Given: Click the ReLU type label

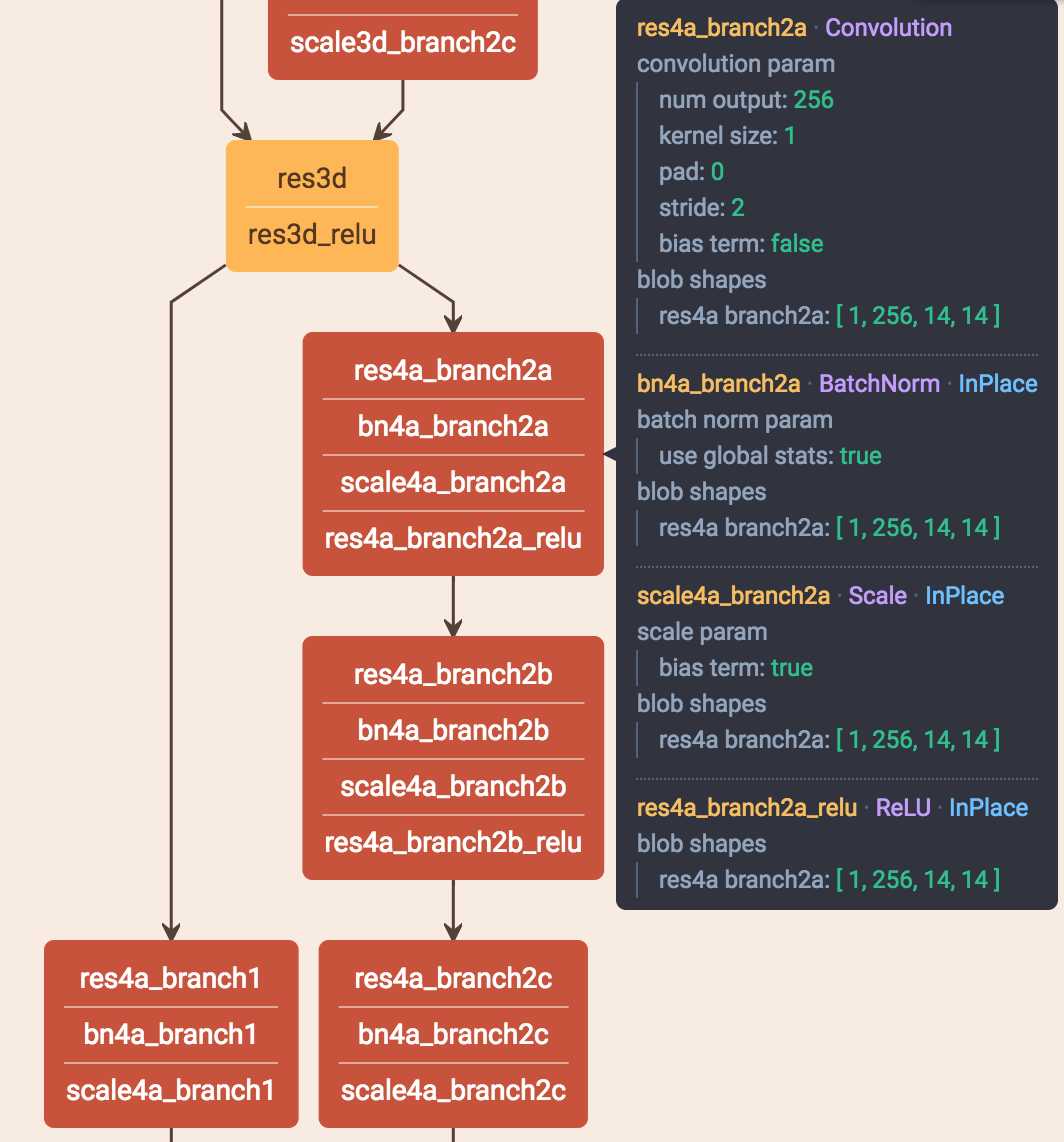Looking at the screenshot, I should 903,808.
